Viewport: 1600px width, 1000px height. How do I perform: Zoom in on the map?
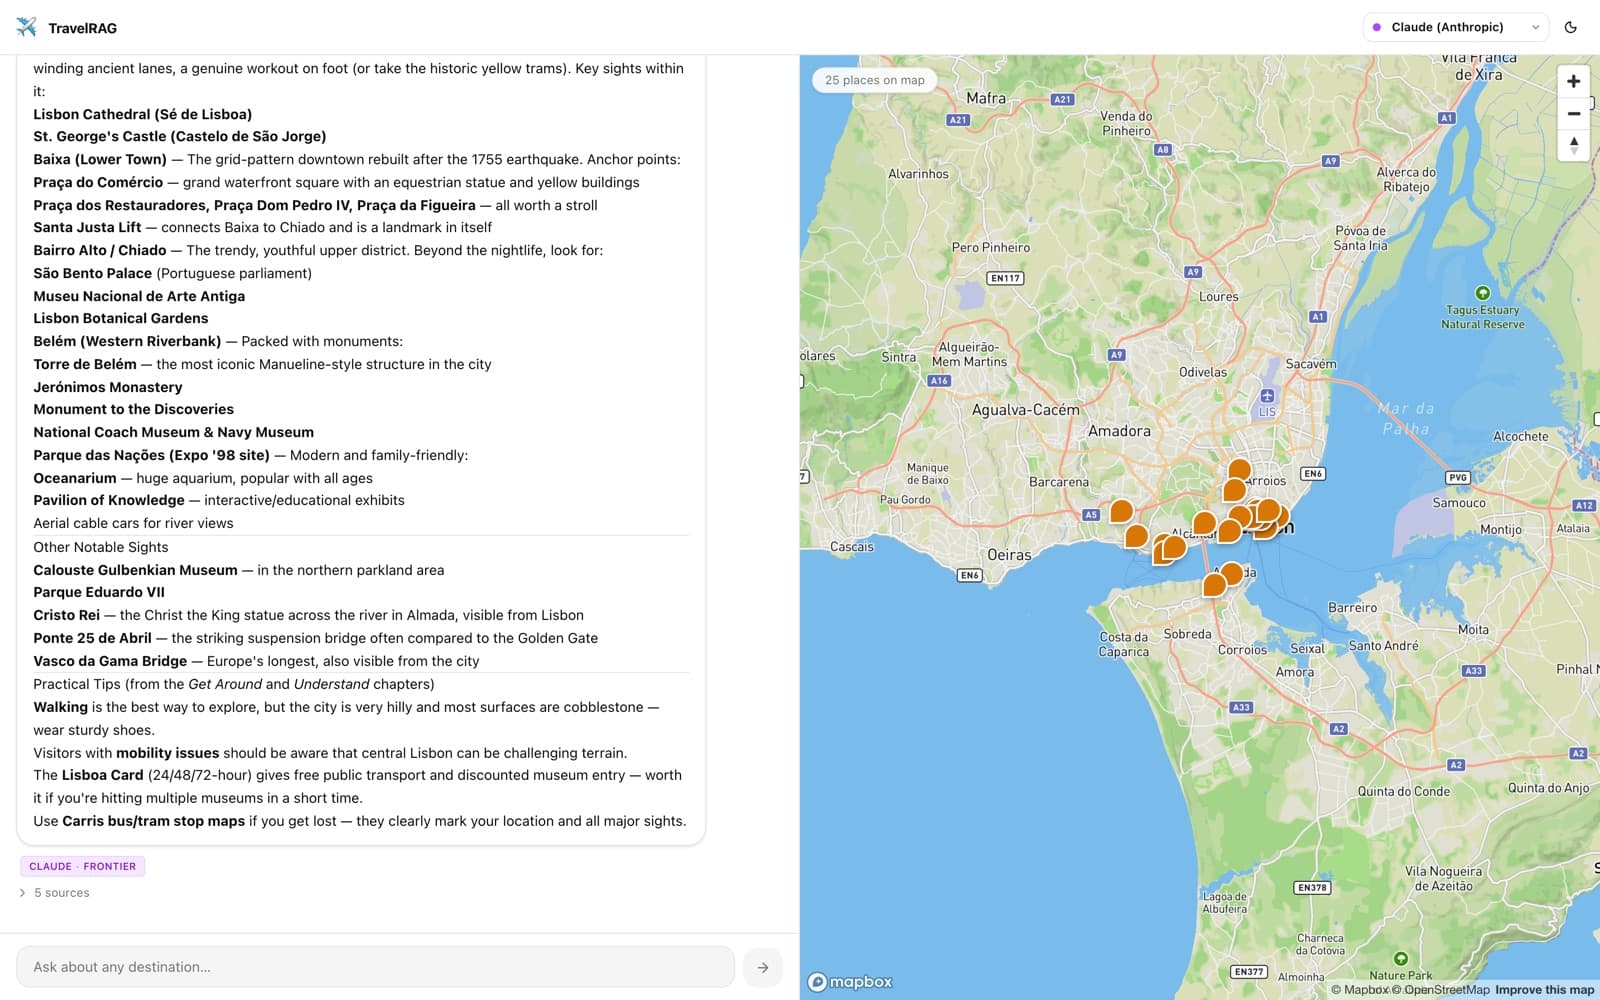click(x=1573, y=81)
